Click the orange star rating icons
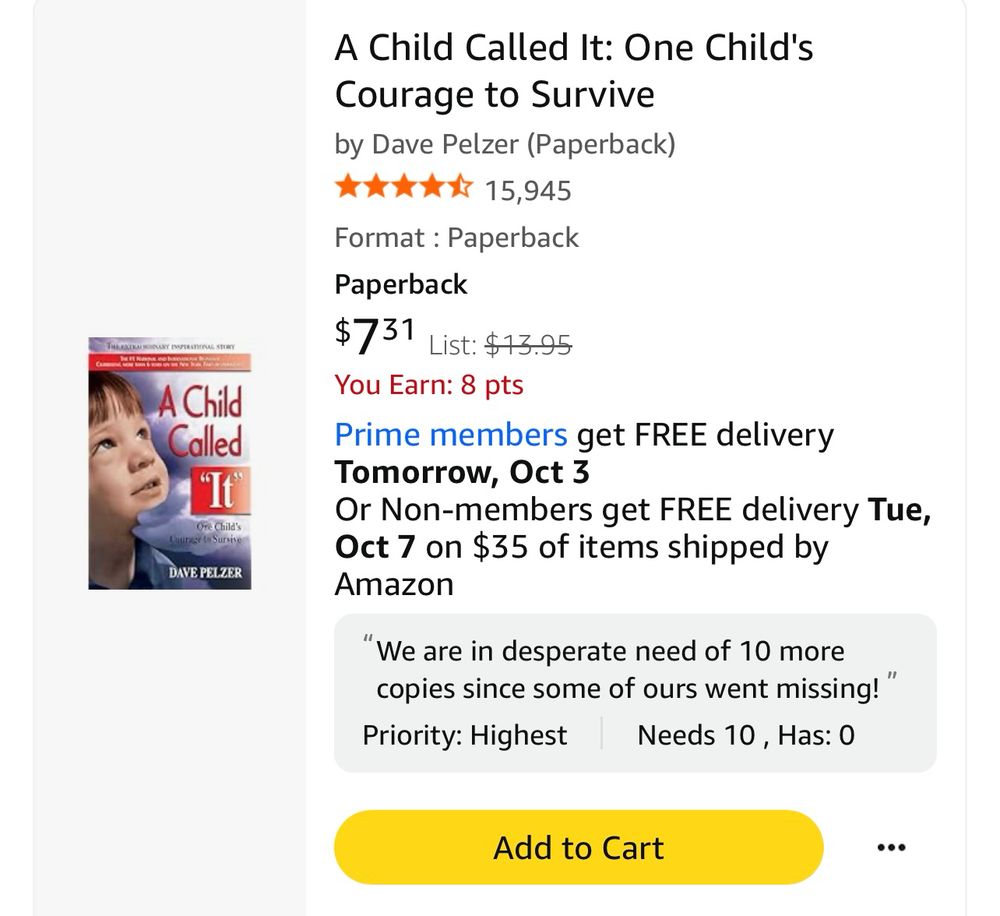The width and height of the screenshot is (1000, 916). click(x=403, y=188)
